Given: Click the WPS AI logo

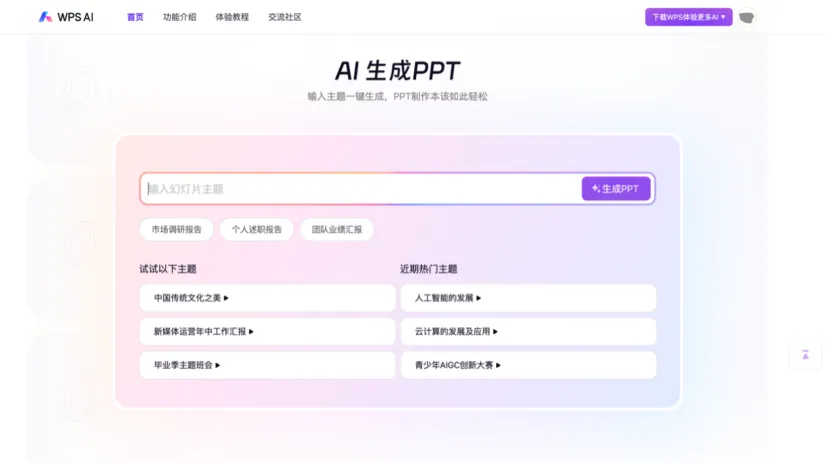Looking at the screenshot, I should (x=67, y=17).
